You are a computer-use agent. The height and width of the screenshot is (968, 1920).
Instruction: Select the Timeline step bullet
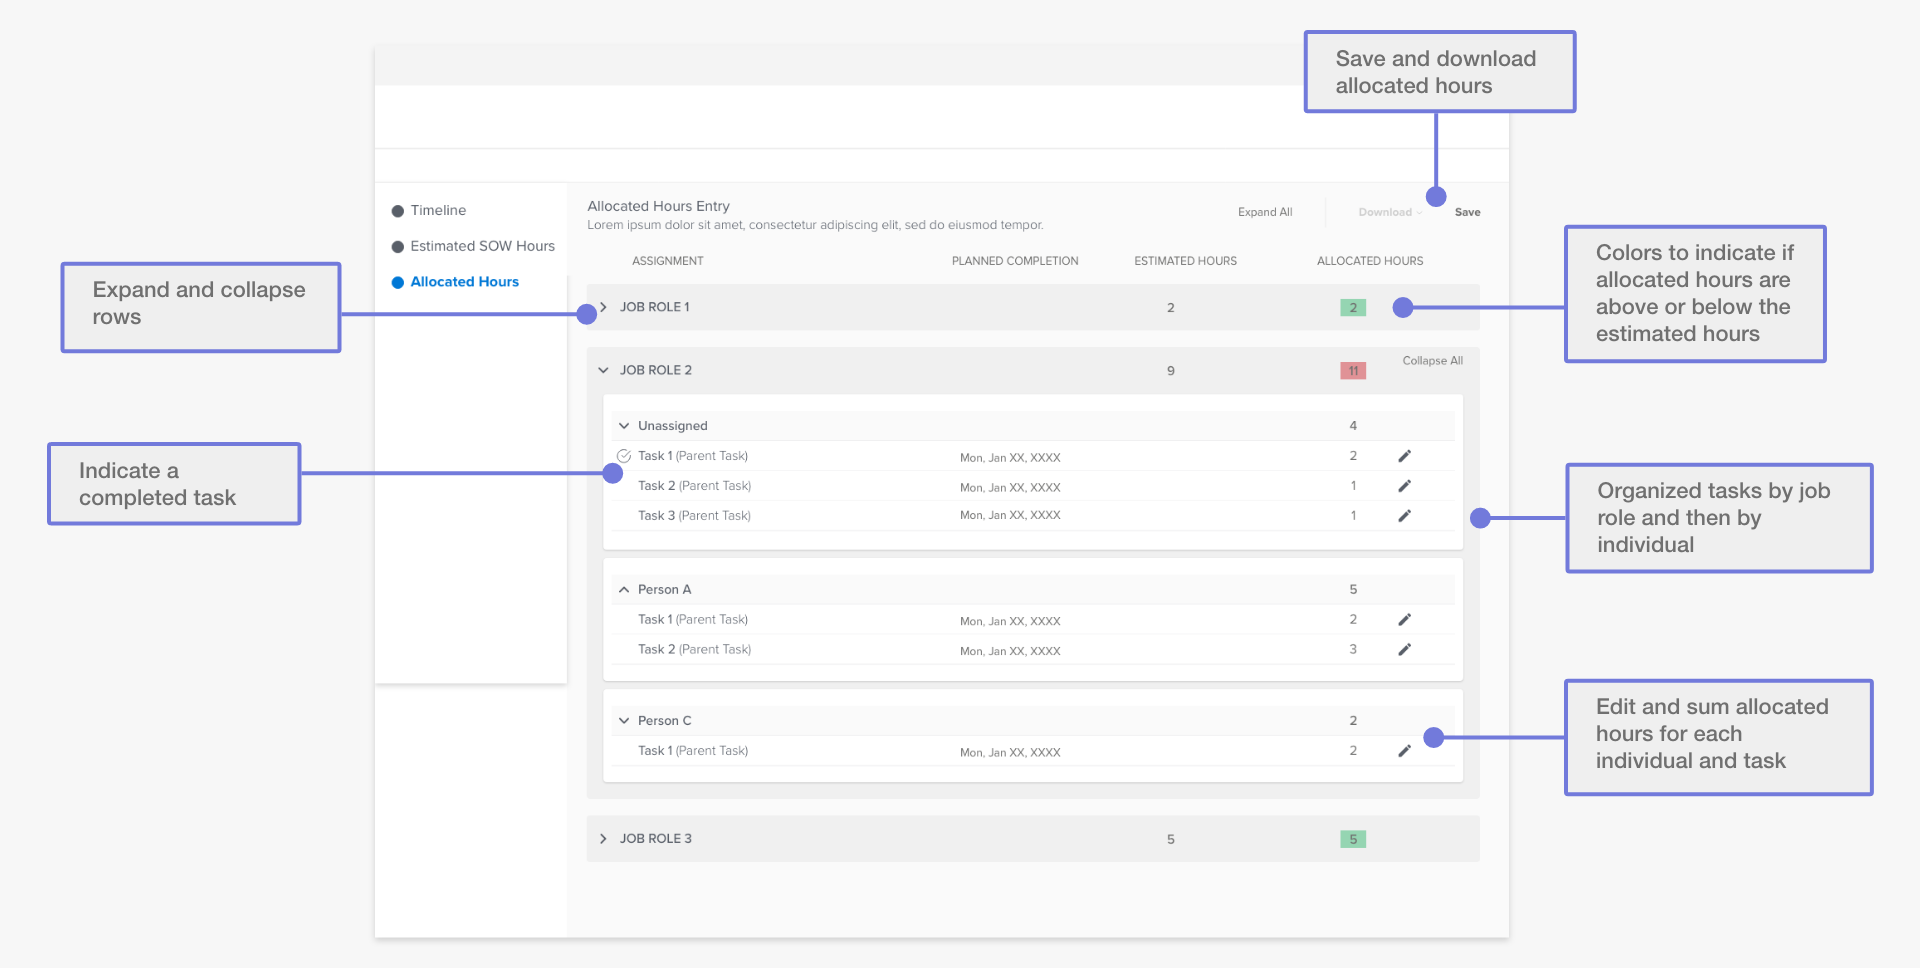pos(398,211)
